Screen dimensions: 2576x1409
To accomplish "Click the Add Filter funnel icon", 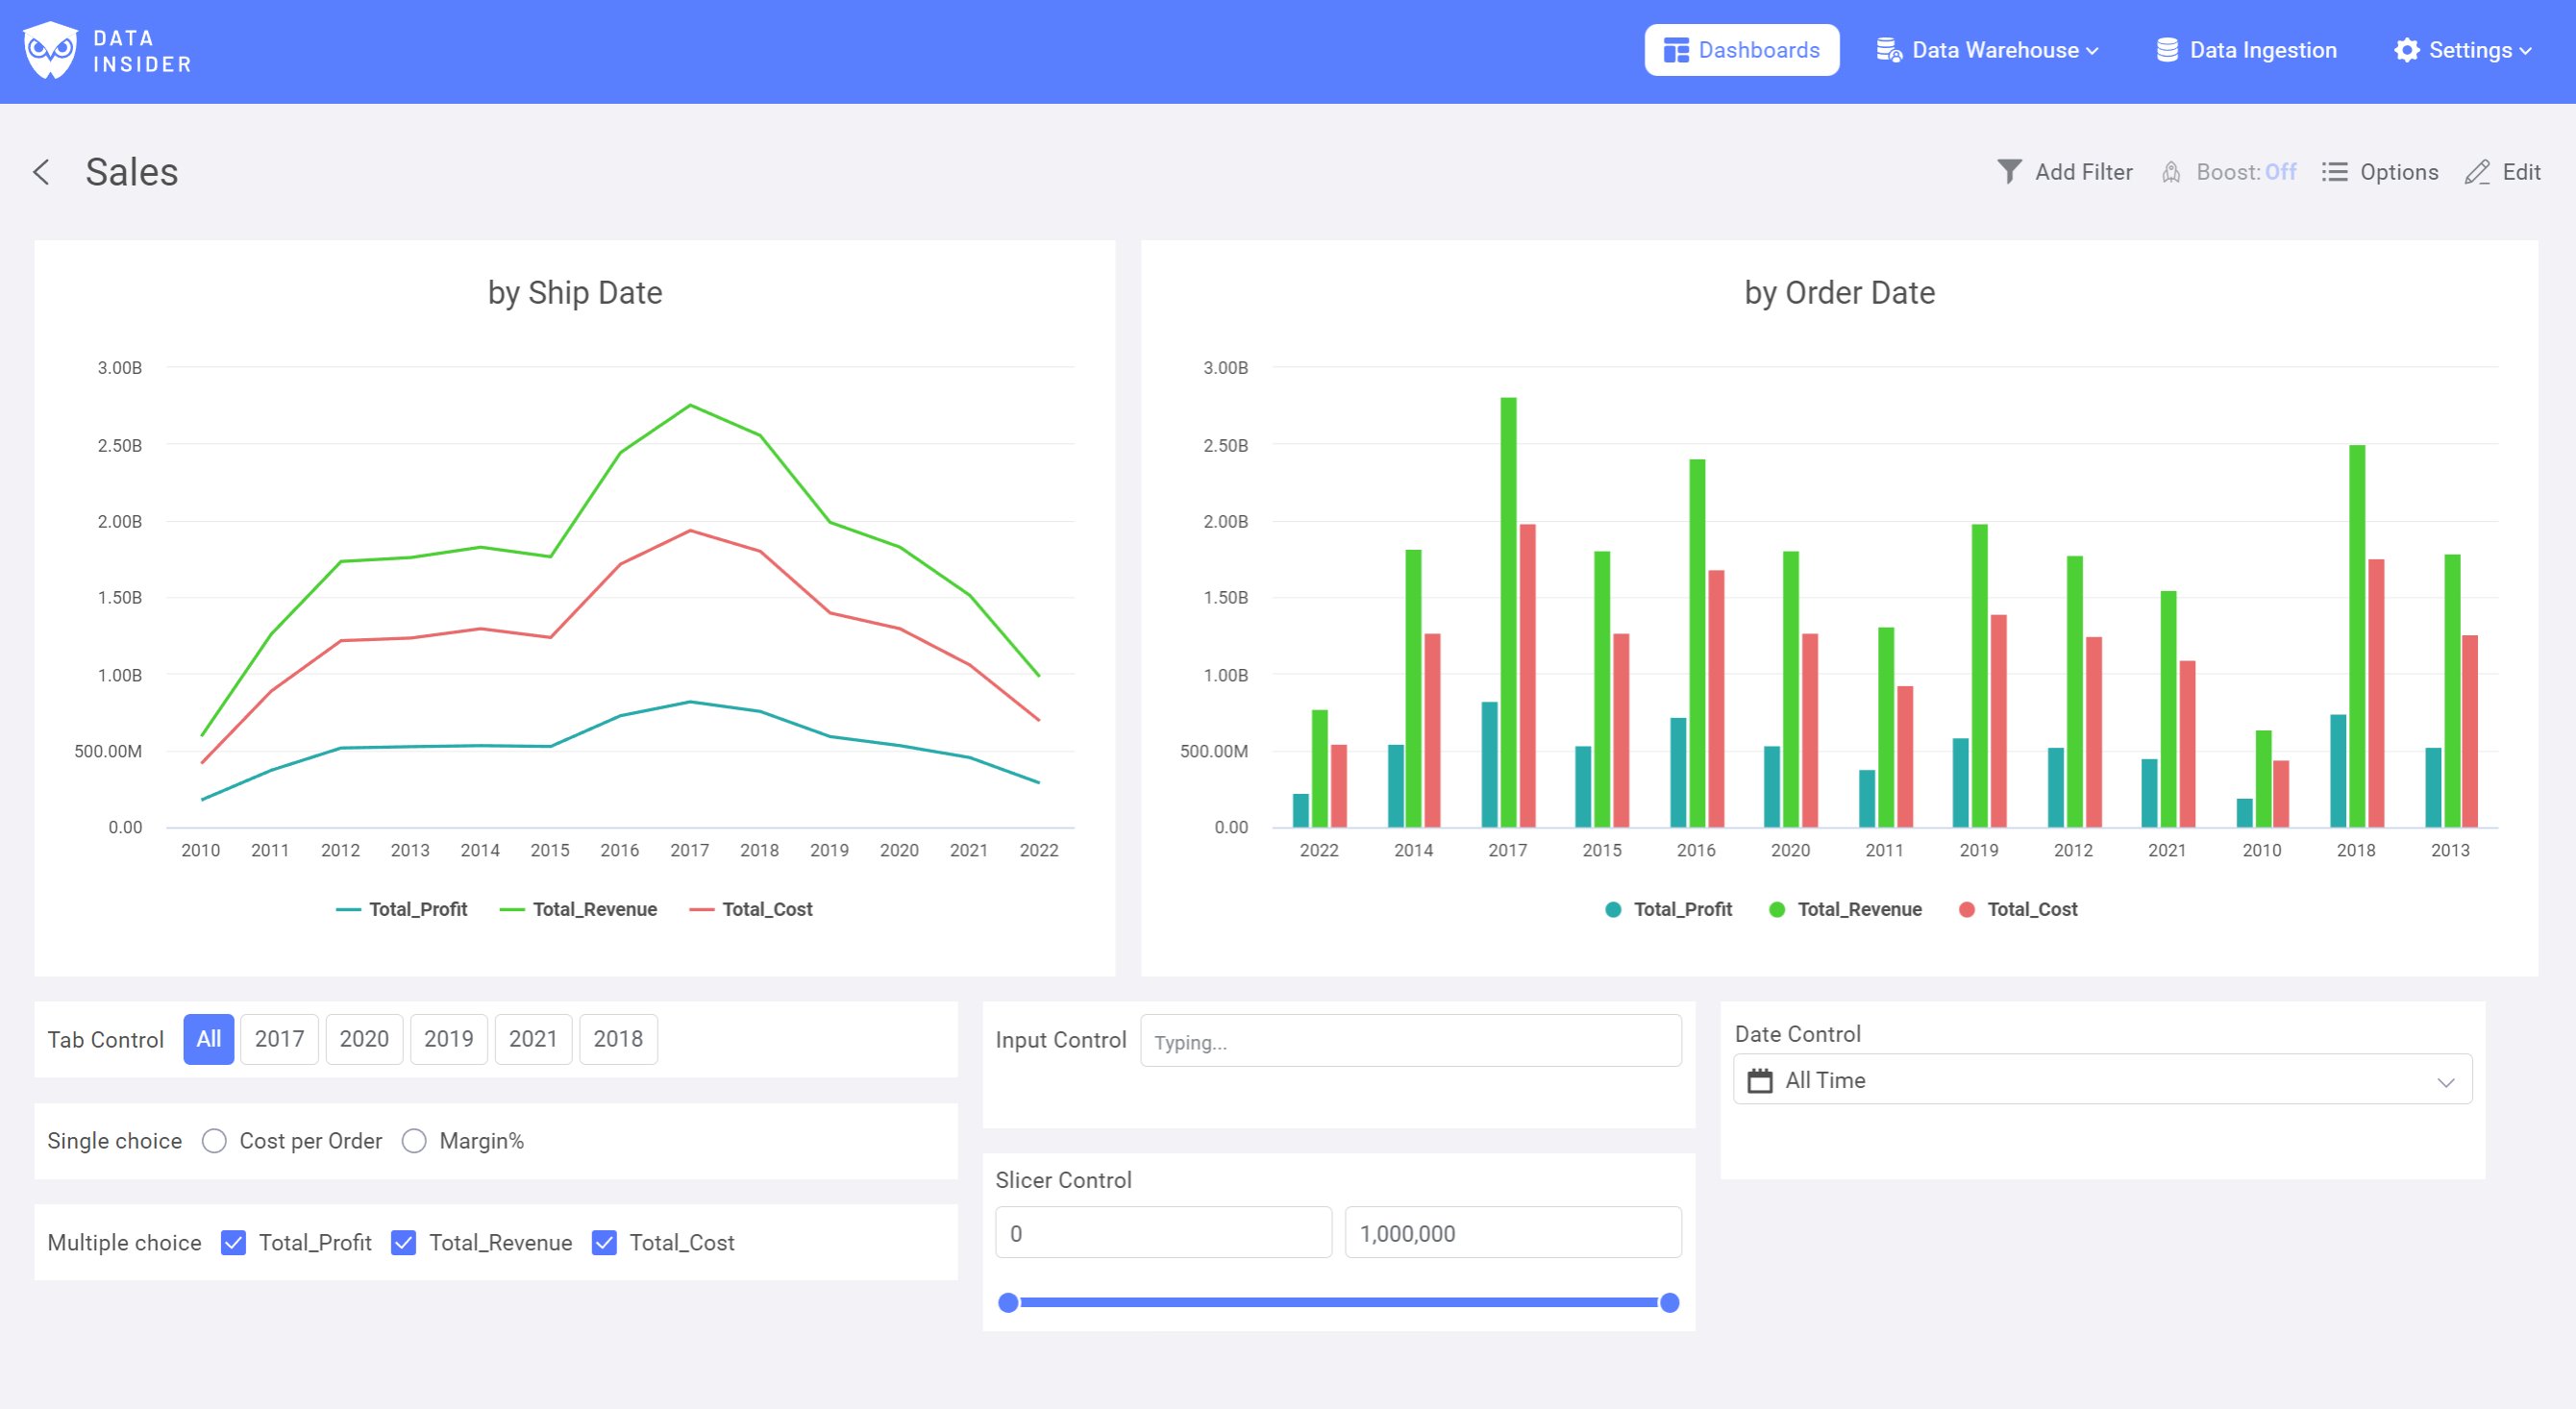I will click(2009, 172).
